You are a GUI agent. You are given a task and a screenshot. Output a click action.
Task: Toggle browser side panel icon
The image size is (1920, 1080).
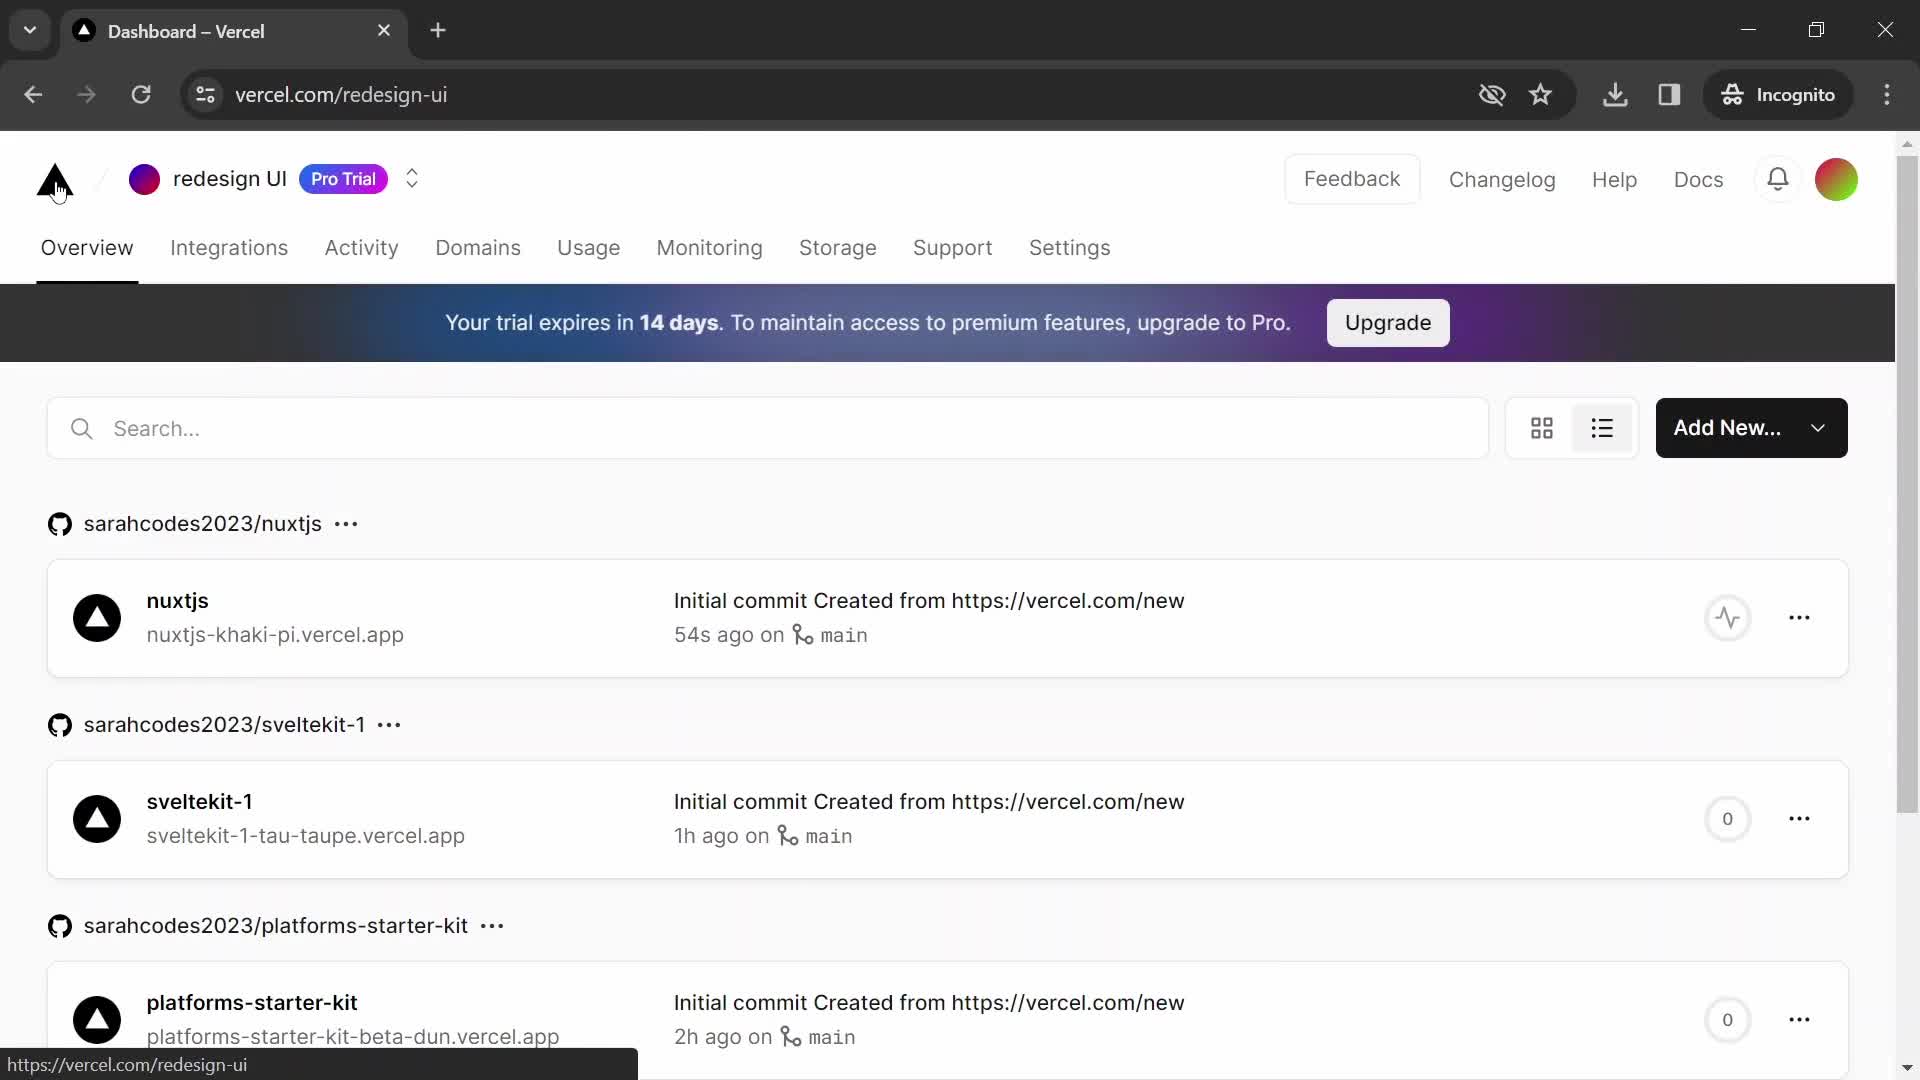1669,95
